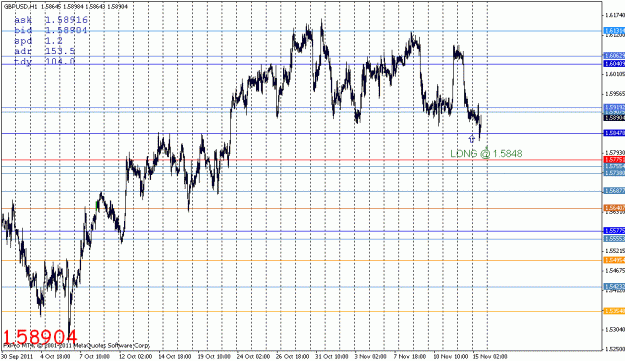Click the brown 1.5640 price level tag

click(614, 208)
